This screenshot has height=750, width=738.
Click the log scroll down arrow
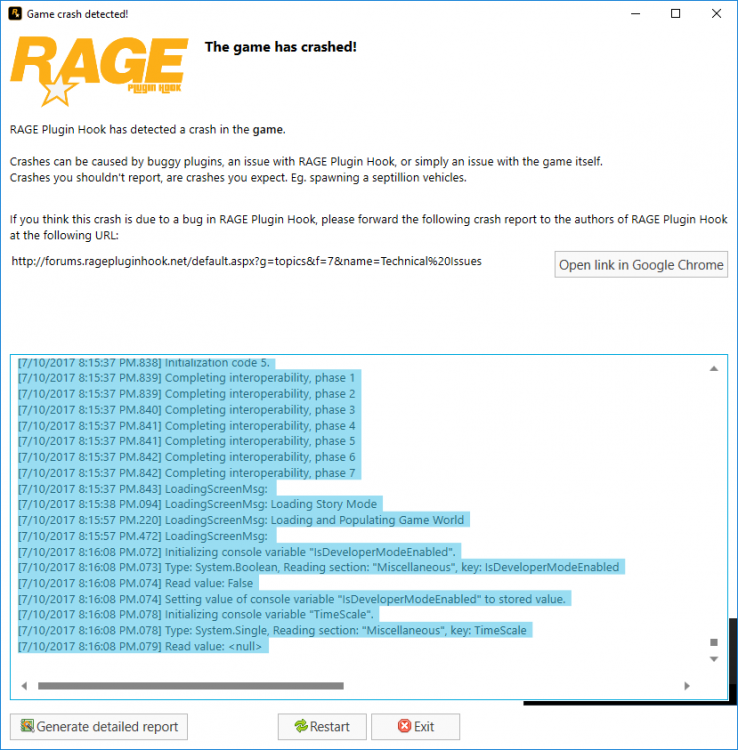pyautogui.click(x=714, y=659)
